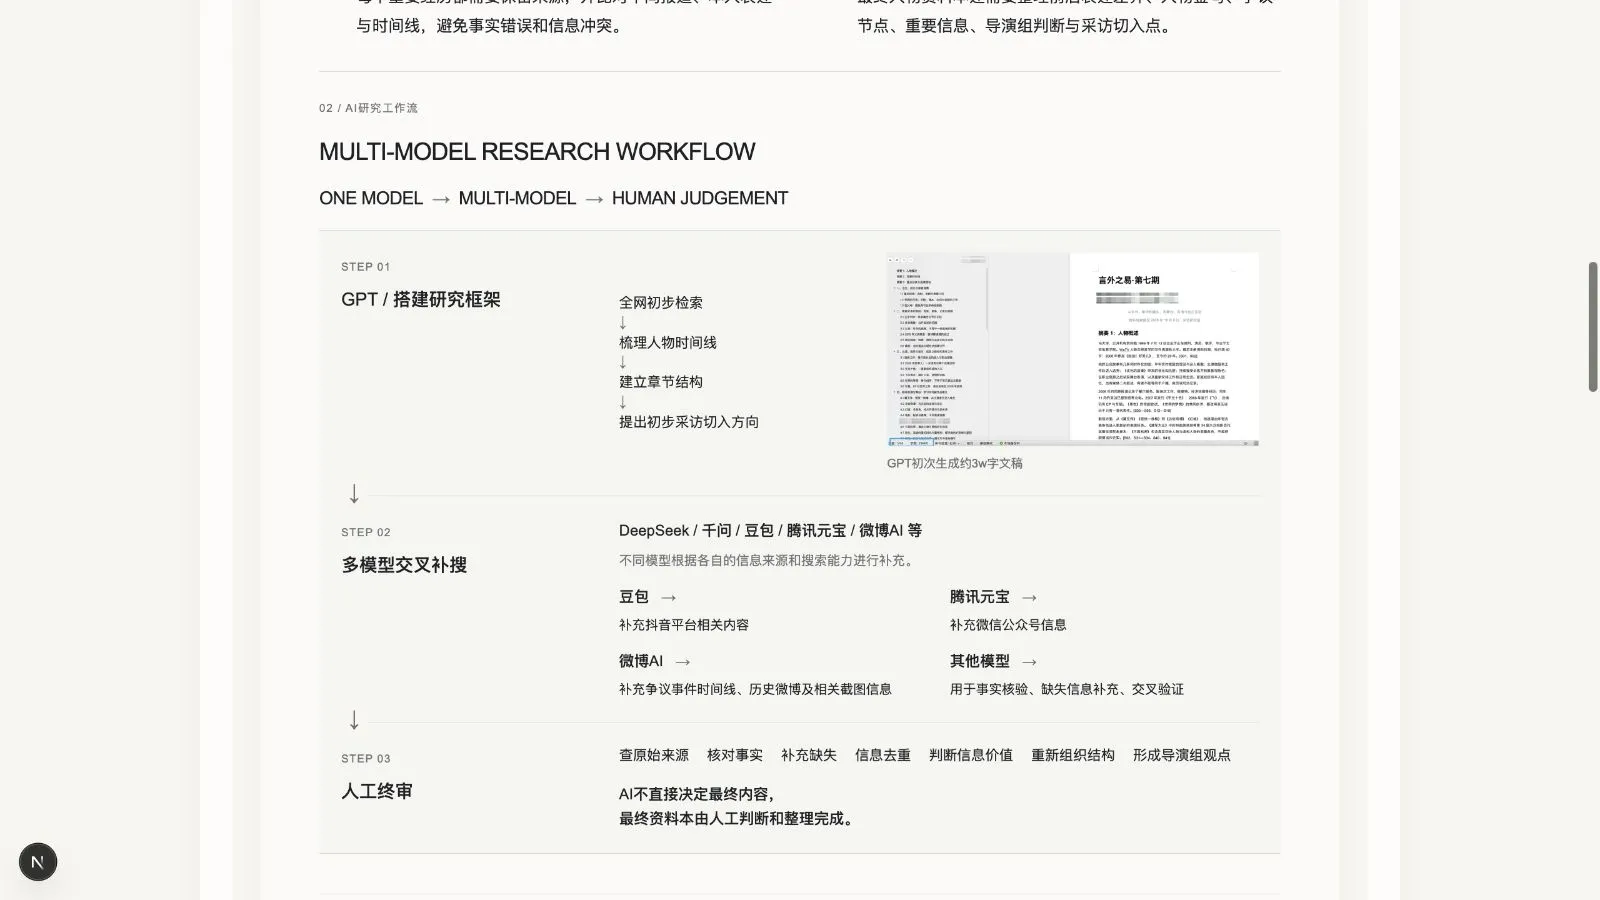The width and height of the screenshot is (1600, 900).
Task: Click the arrow next to 豆包
Action: (x=669, y=598)
